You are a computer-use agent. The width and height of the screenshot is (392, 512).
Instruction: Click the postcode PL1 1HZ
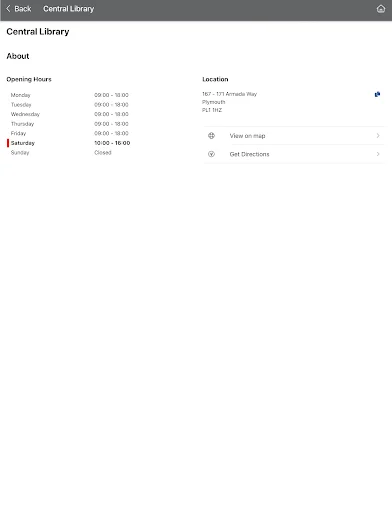pyautogui.click(x=212, y=110)
